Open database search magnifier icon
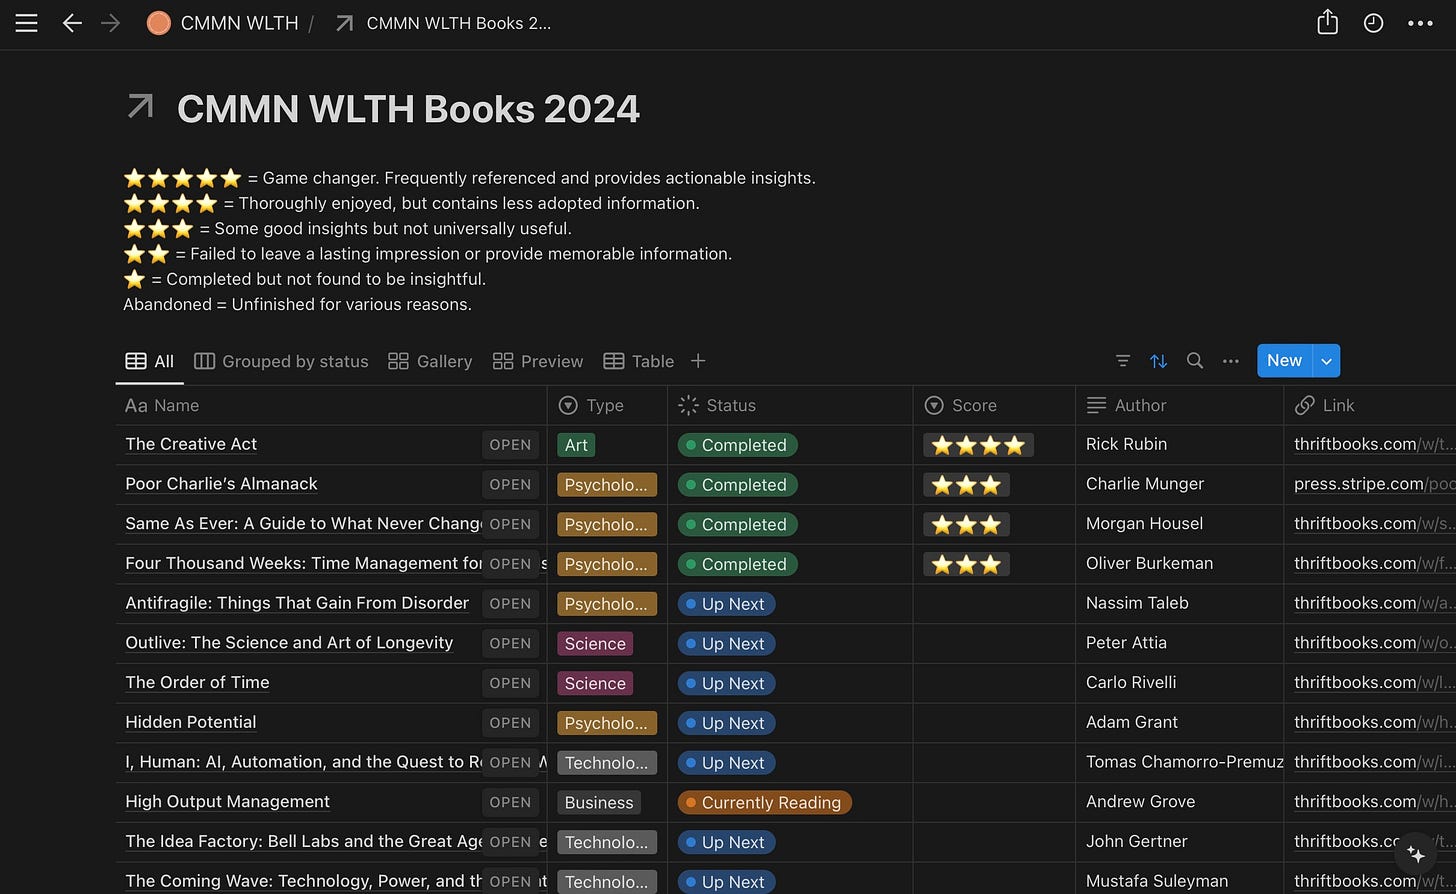 (1194, 361)
